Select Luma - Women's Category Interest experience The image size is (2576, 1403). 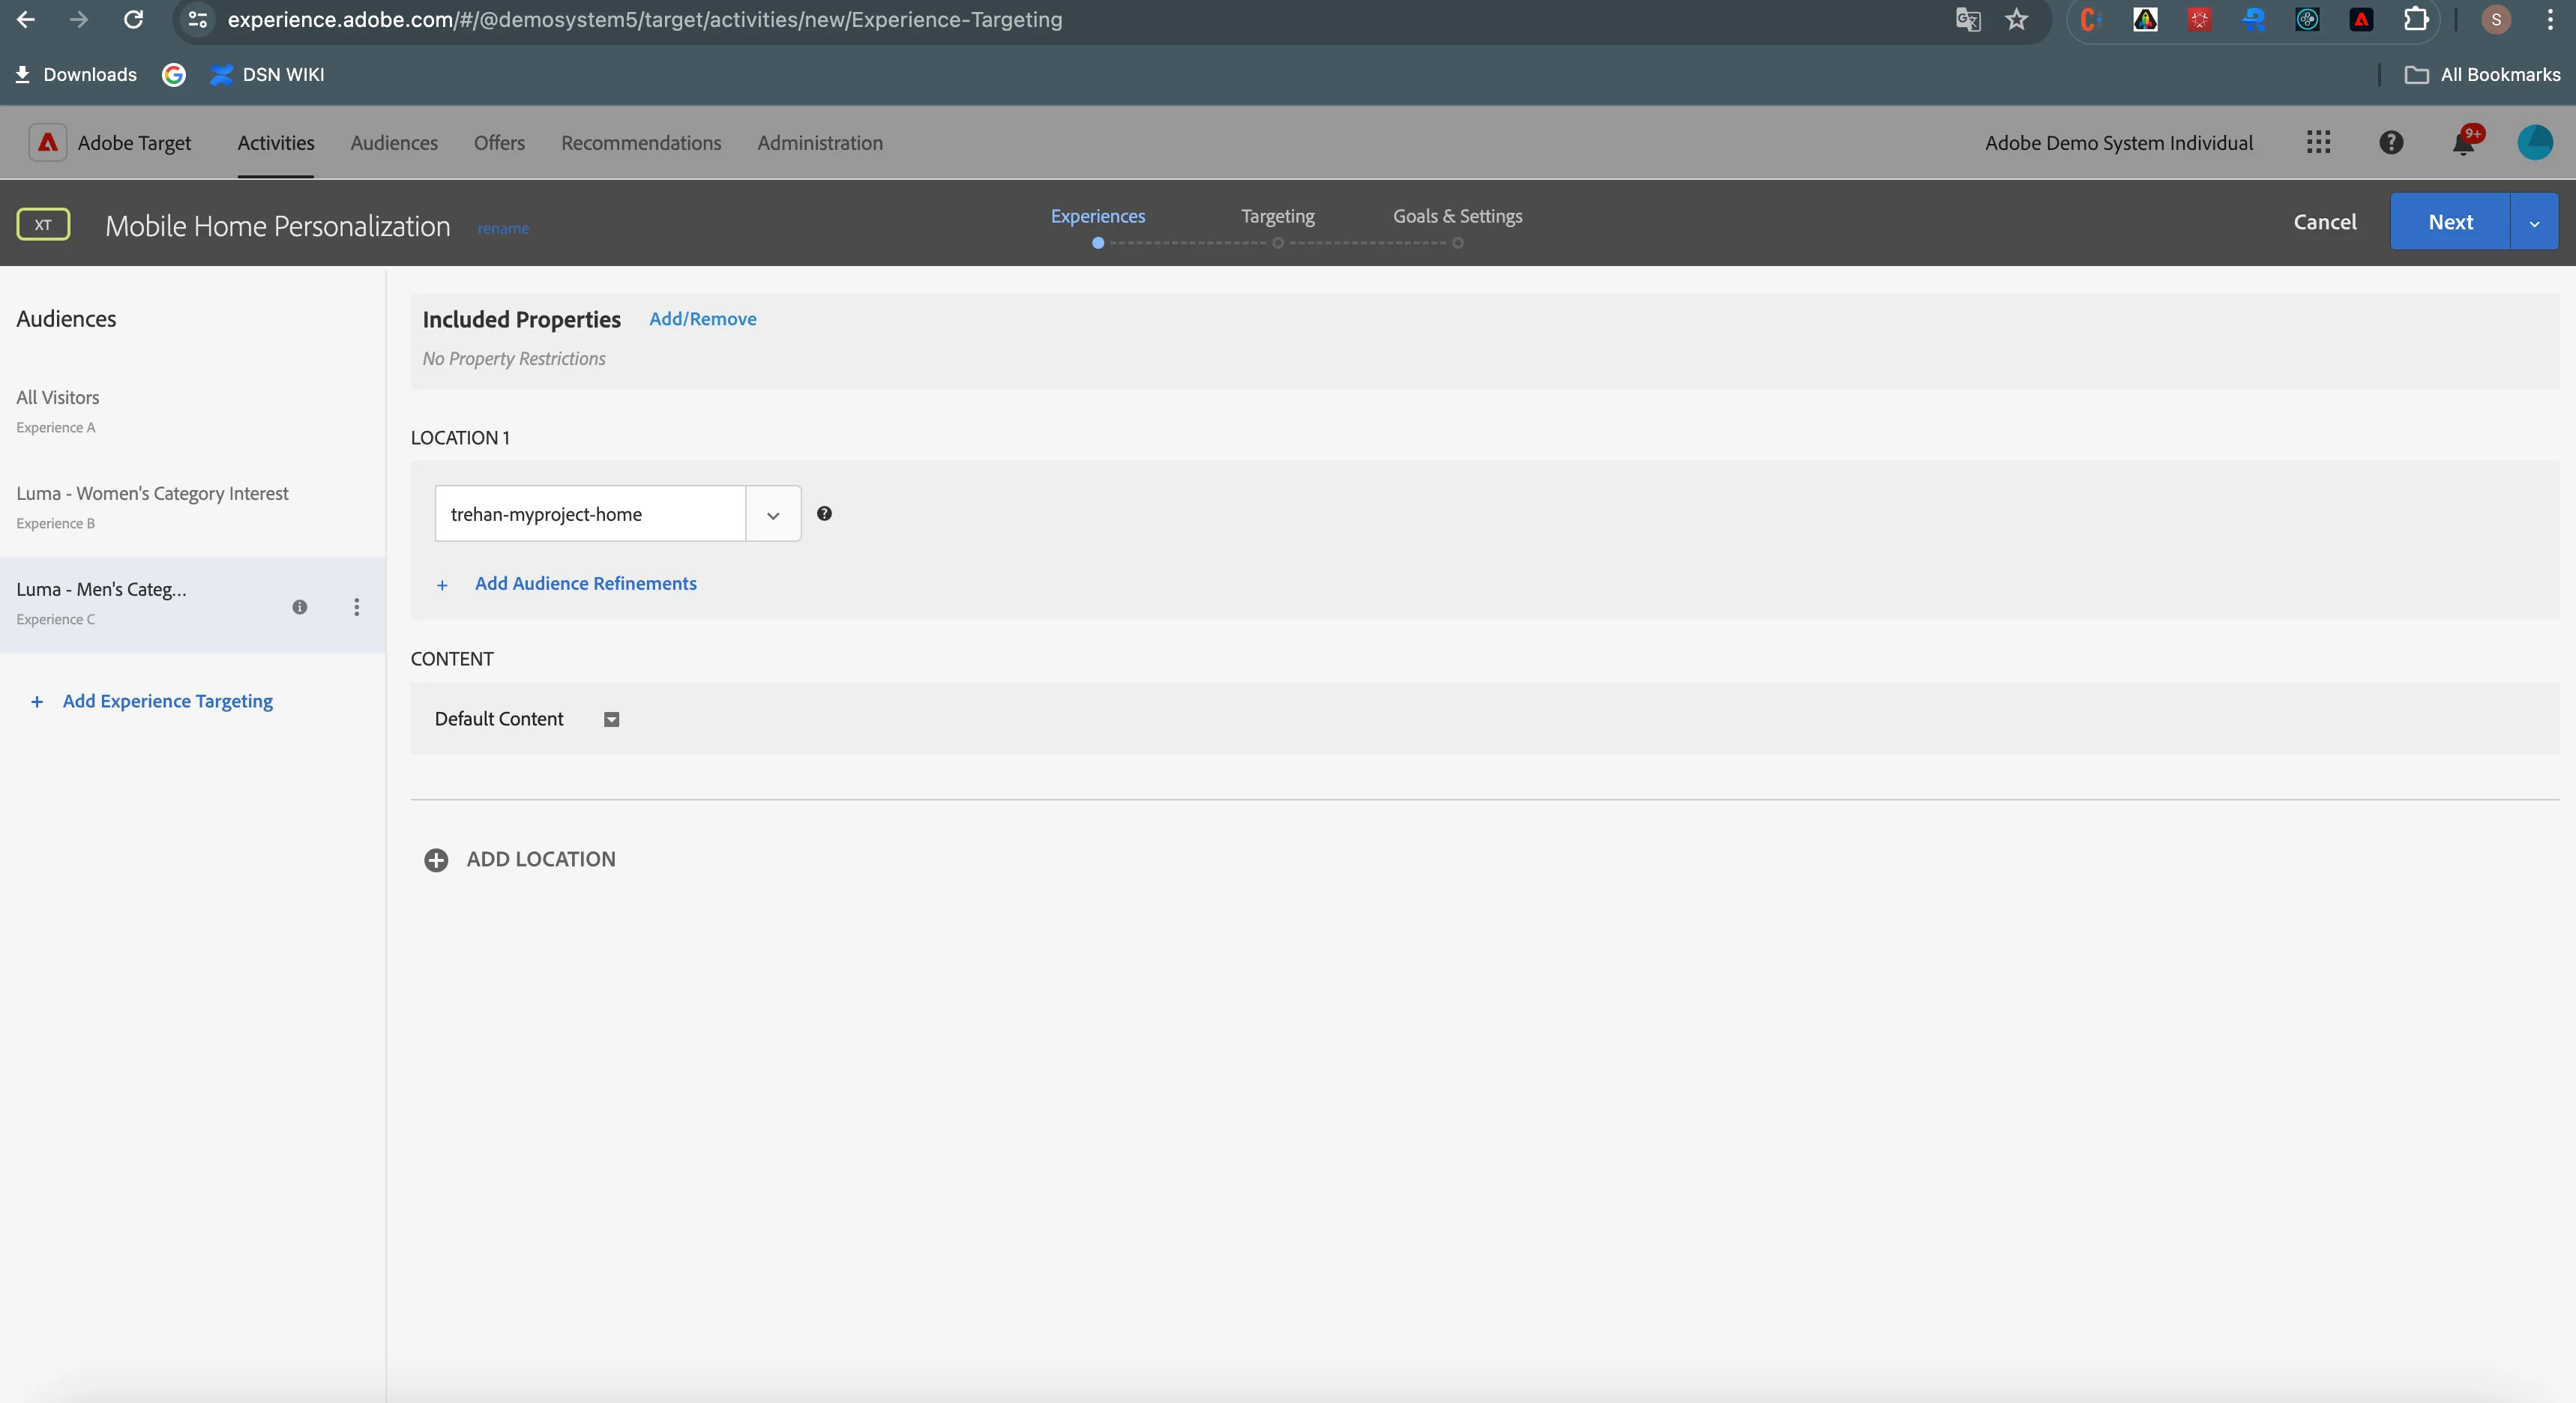(192, 508)
